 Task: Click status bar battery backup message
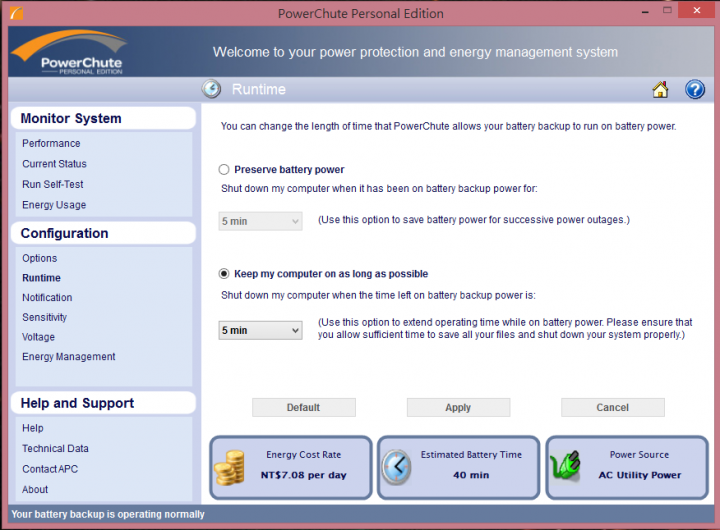tap(108, 514)
